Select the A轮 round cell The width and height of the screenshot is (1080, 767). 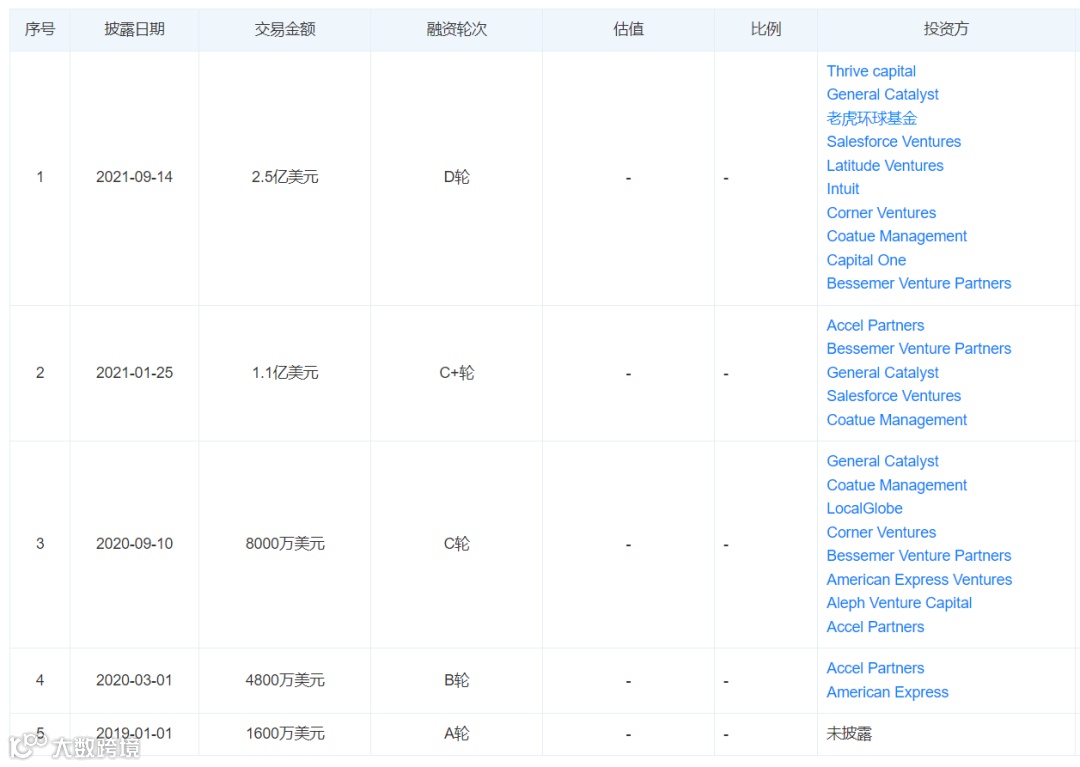click(x=457, y=733)
